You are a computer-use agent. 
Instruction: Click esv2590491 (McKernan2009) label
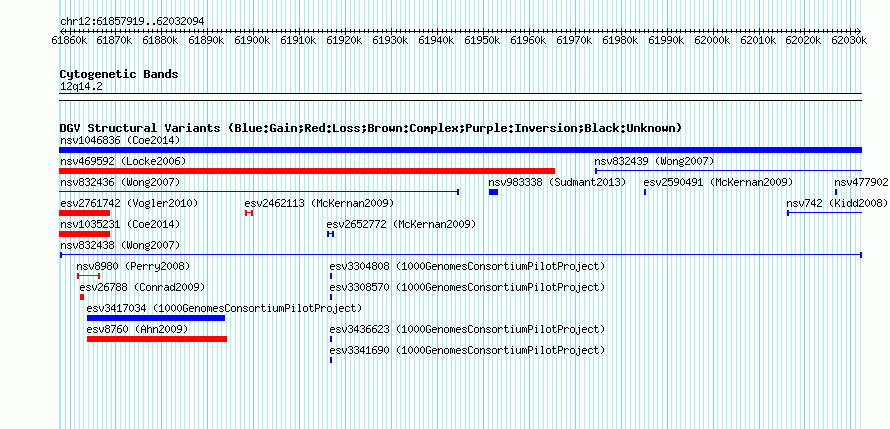(718, 182)
